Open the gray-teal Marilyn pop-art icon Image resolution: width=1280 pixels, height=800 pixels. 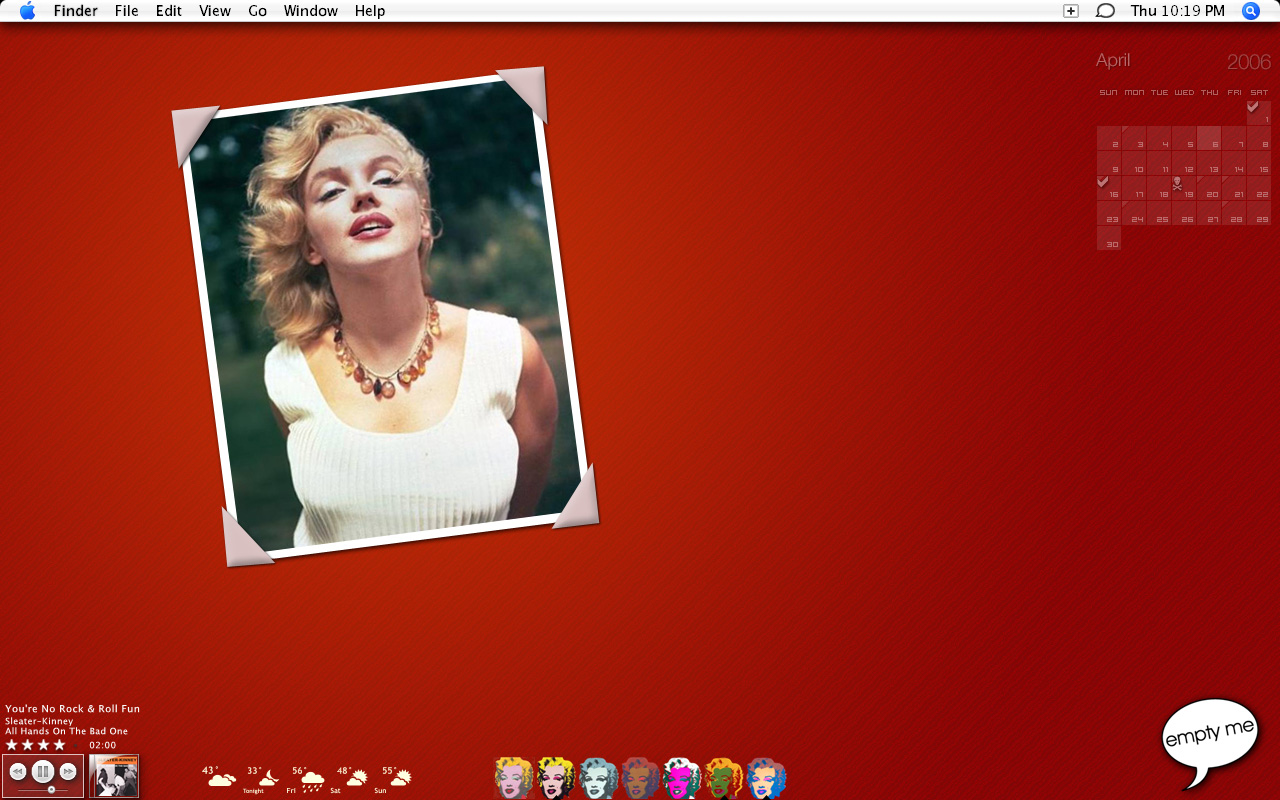coord(598,778)
